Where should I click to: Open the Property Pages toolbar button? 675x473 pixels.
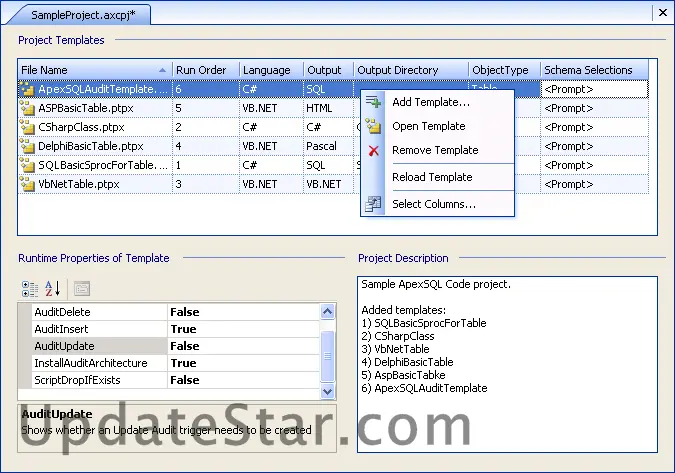(x=82, y=288)
